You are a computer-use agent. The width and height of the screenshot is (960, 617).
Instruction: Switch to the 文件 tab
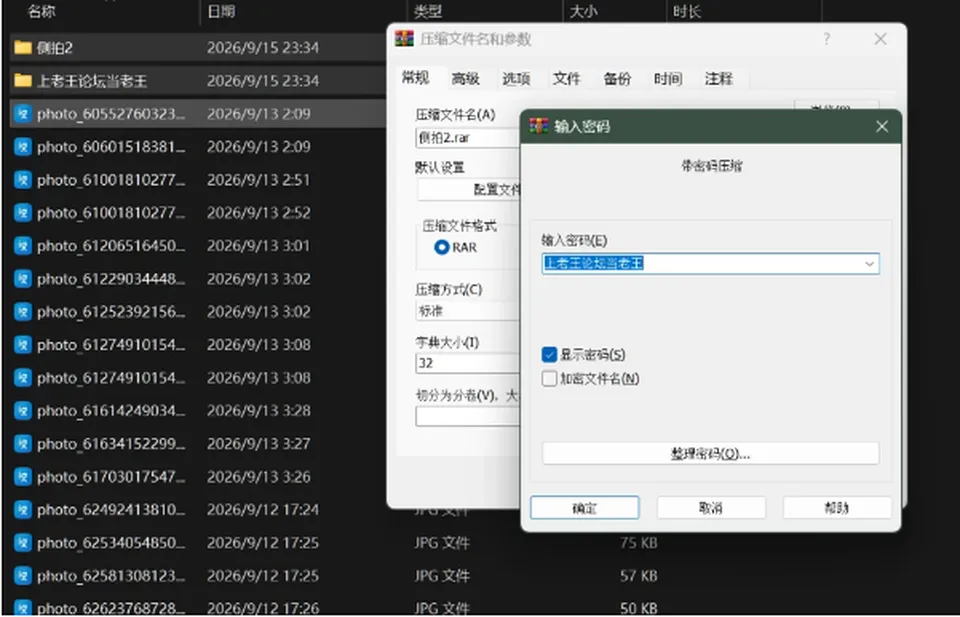566,79
